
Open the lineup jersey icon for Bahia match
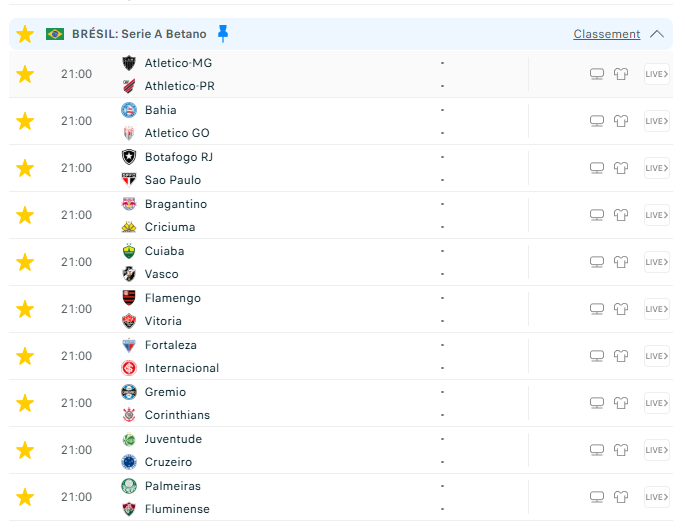click(621, 121)
